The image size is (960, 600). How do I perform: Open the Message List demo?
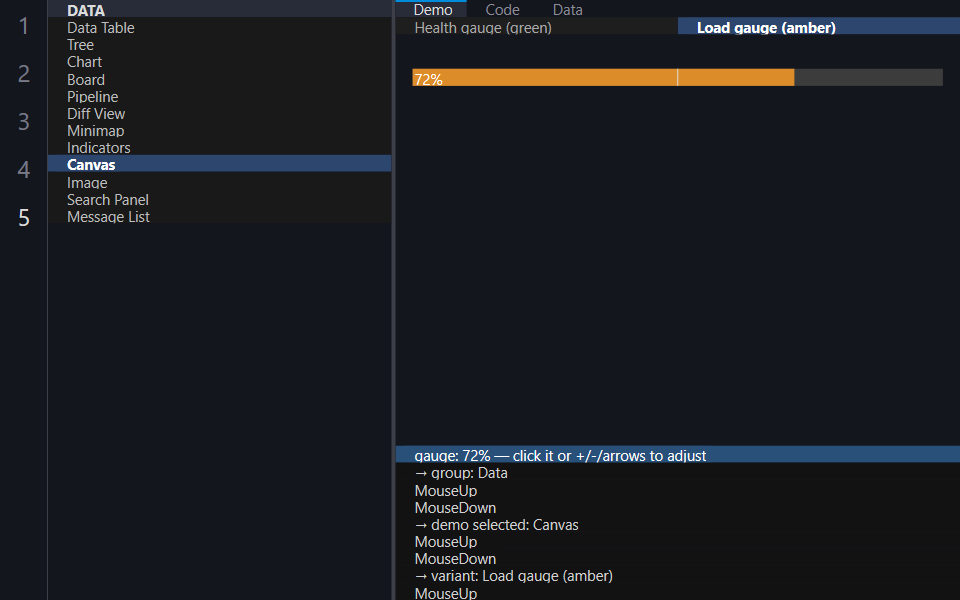click(x=219, y=217)
